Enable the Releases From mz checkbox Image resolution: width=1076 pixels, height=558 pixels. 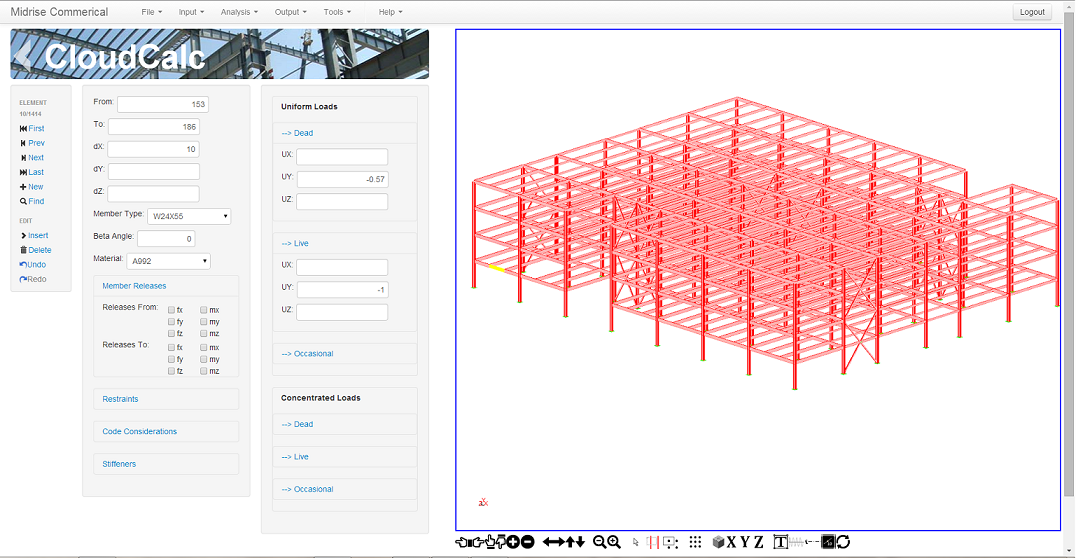click(204, 333)
